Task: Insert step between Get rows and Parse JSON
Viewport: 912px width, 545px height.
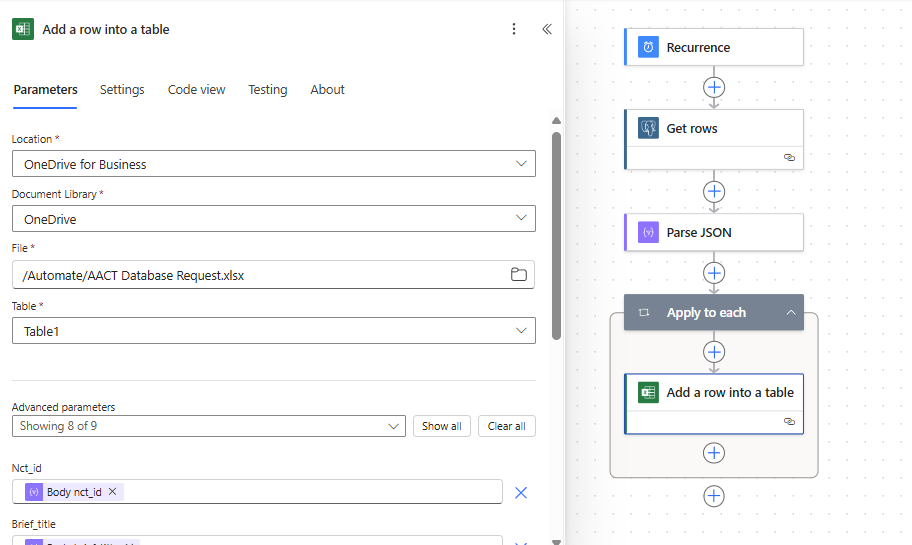Action: [714, 191]
